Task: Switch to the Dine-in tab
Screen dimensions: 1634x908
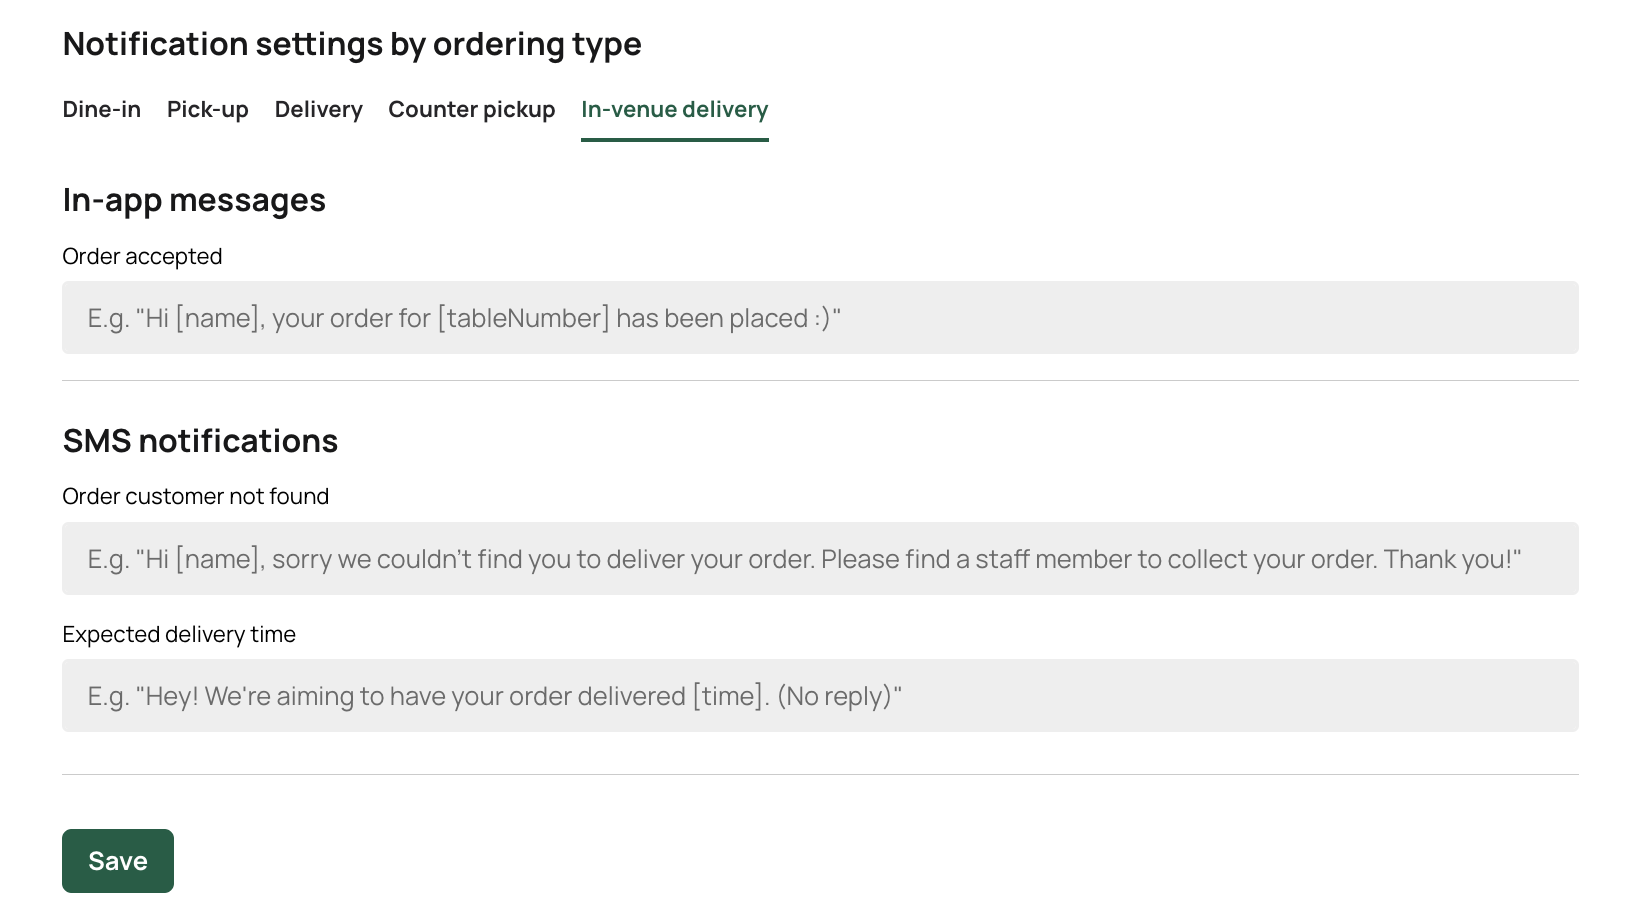Action: [101, 110]
